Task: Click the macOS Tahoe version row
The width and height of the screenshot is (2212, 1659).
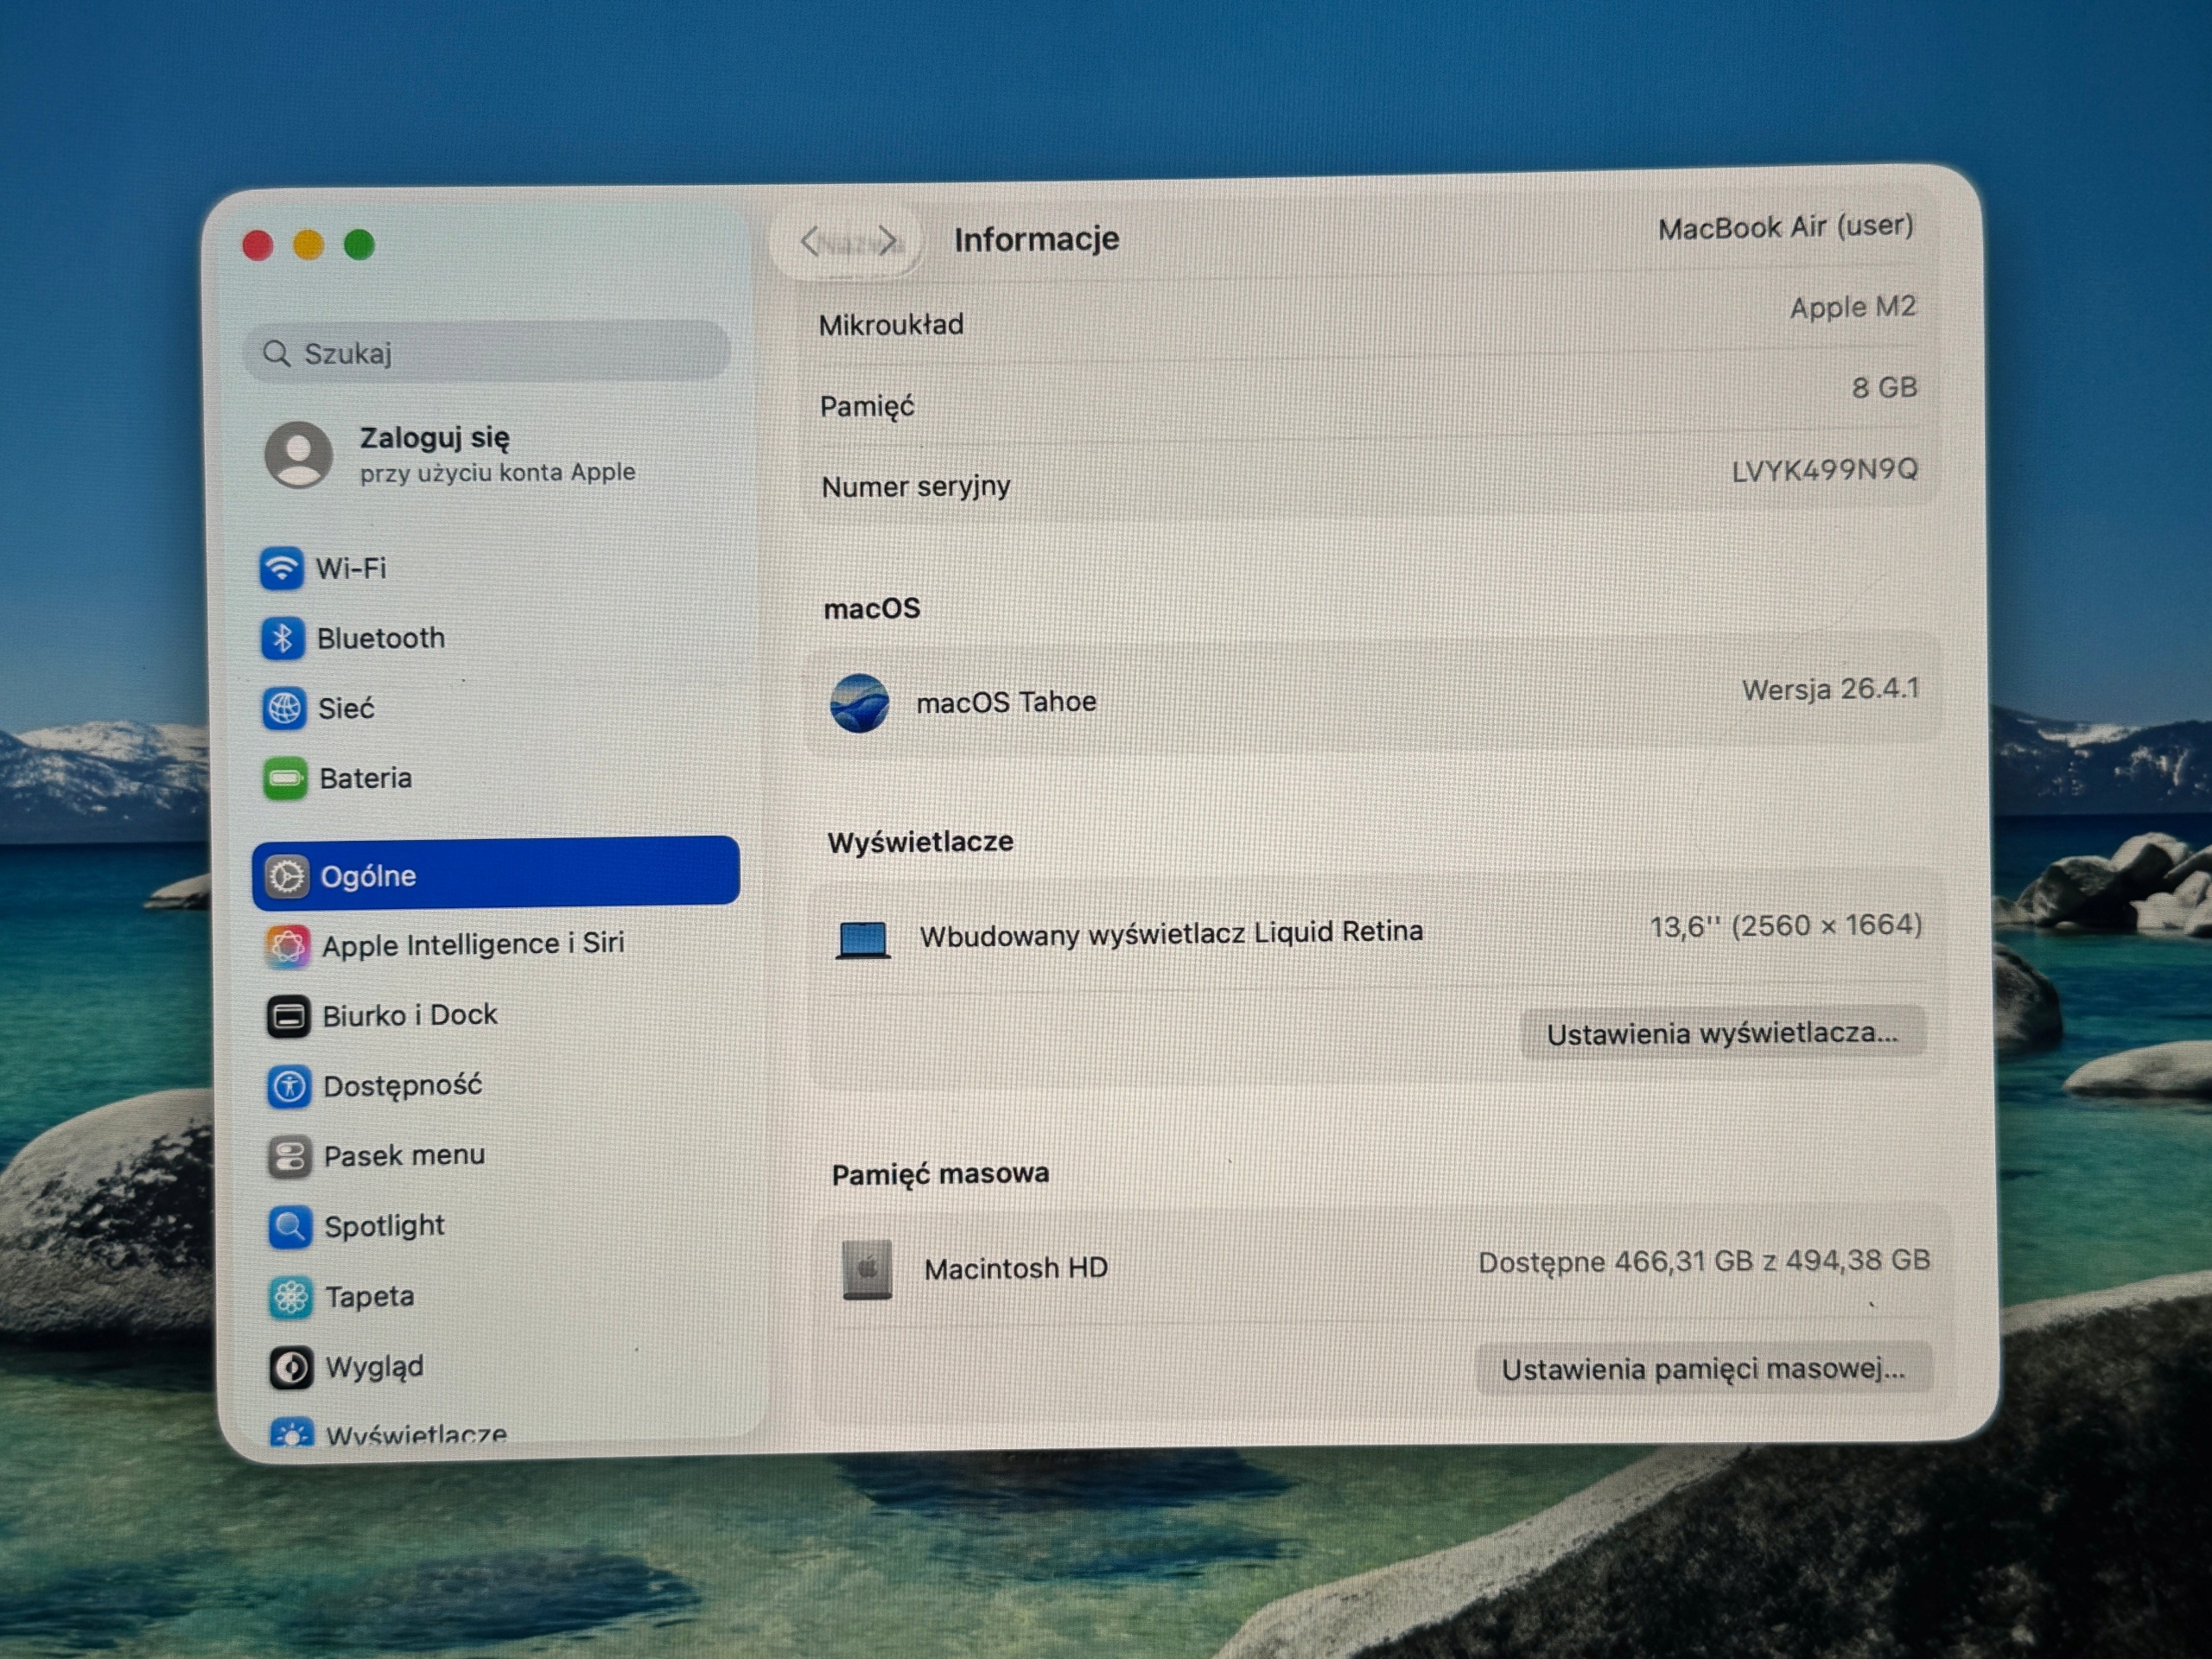Action: [1374, 697]
